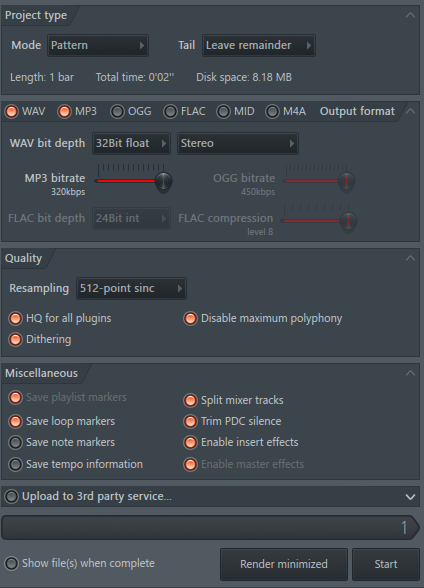424x588 pixels.
Task: Enable the OGG output format
Action: pyautogui.click(x=117, y=112)
